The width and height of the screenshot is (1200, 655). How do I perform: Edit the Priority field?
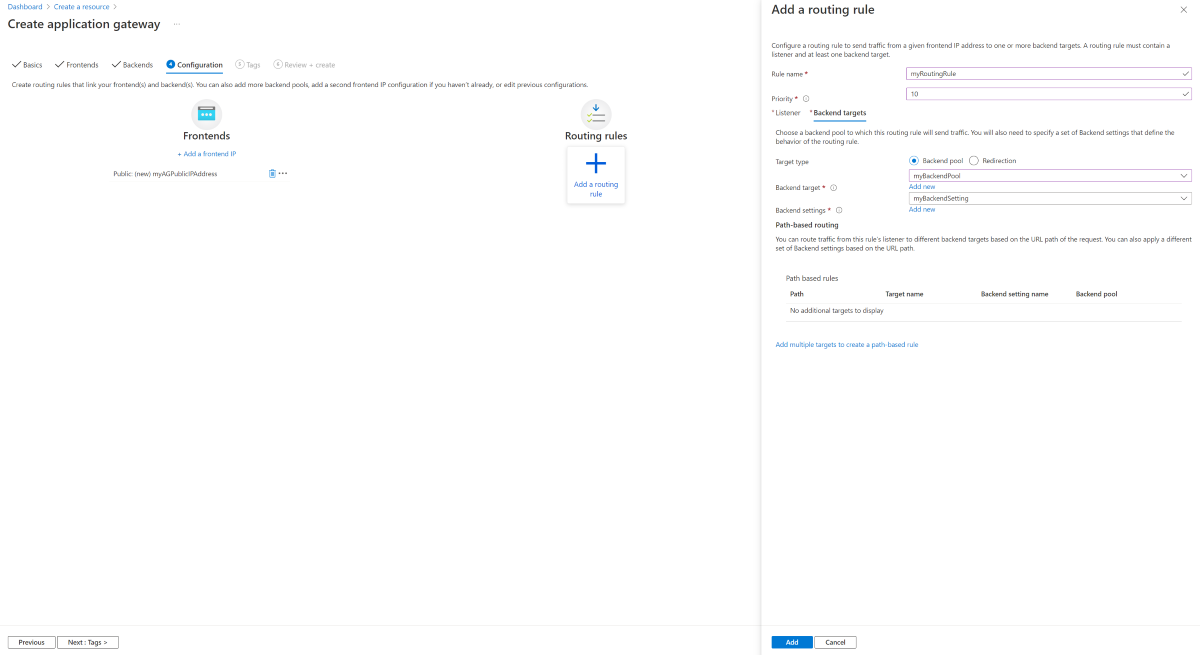(1050, 94)
